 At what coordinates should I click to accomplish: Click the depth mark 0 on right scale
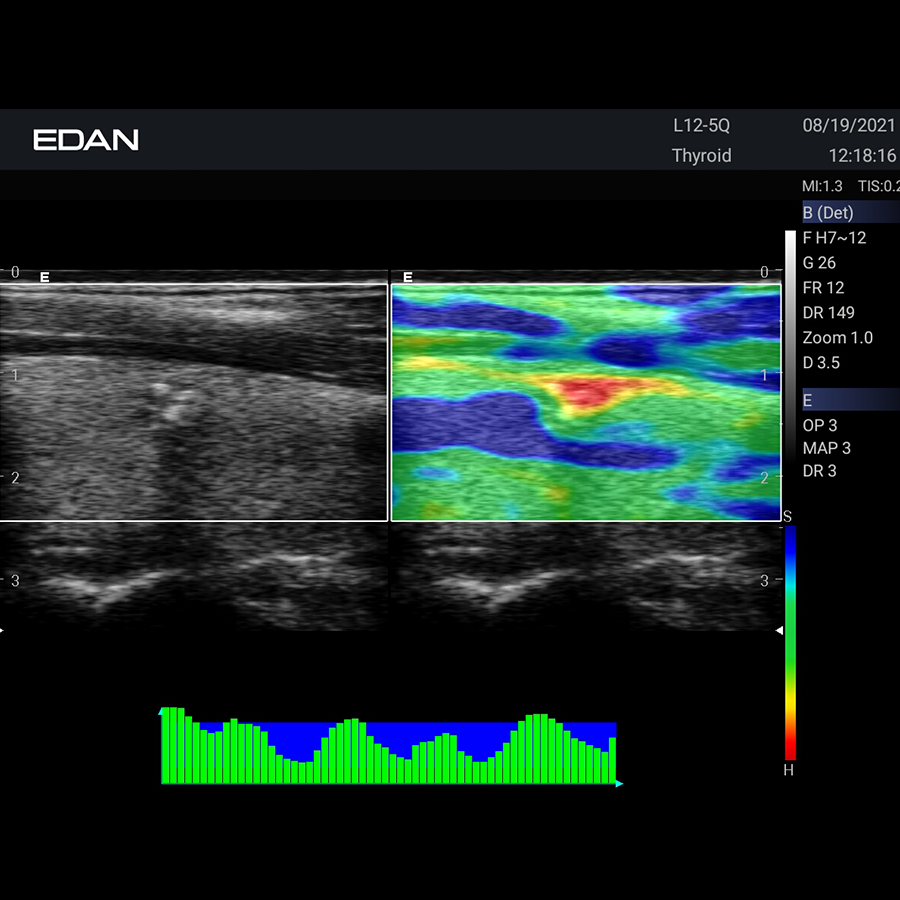(x=764, y=272)
